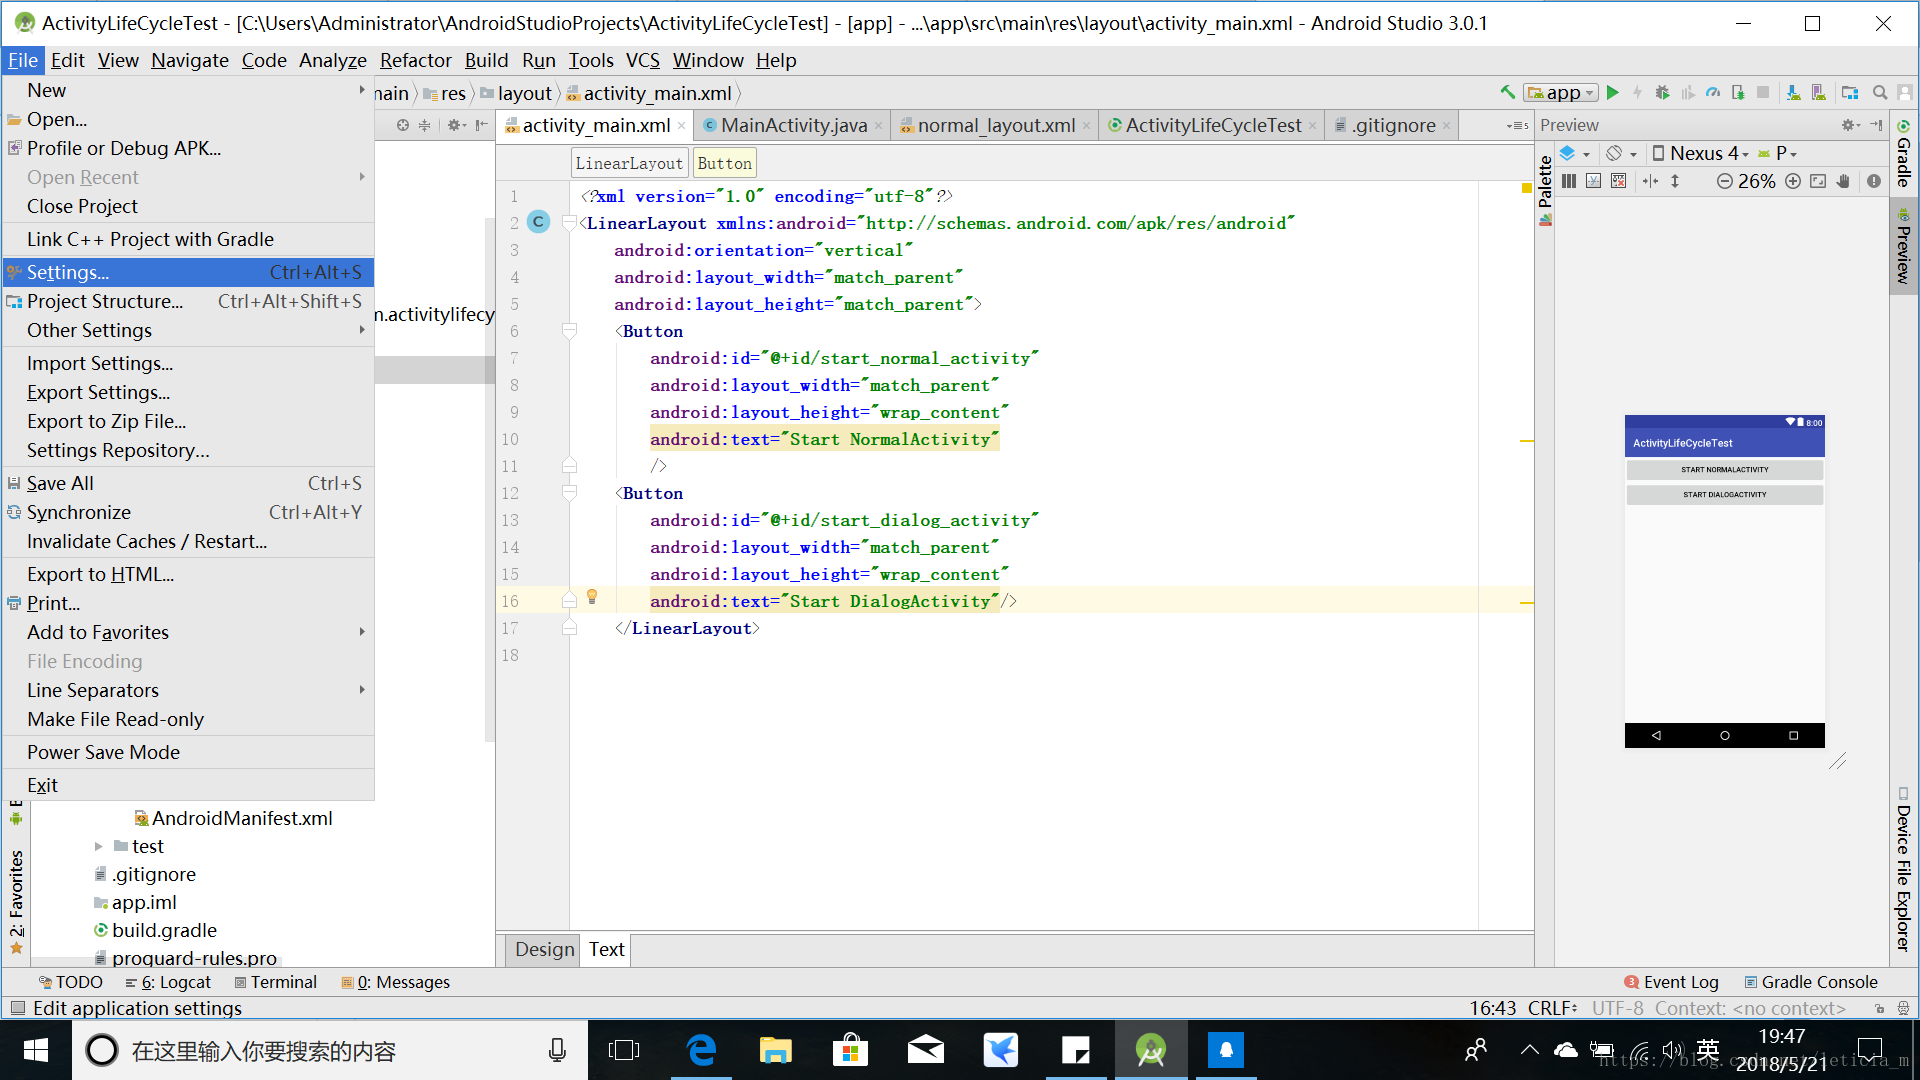
Task: Click the scroll from source target icon
Action: tap(402, 125)
